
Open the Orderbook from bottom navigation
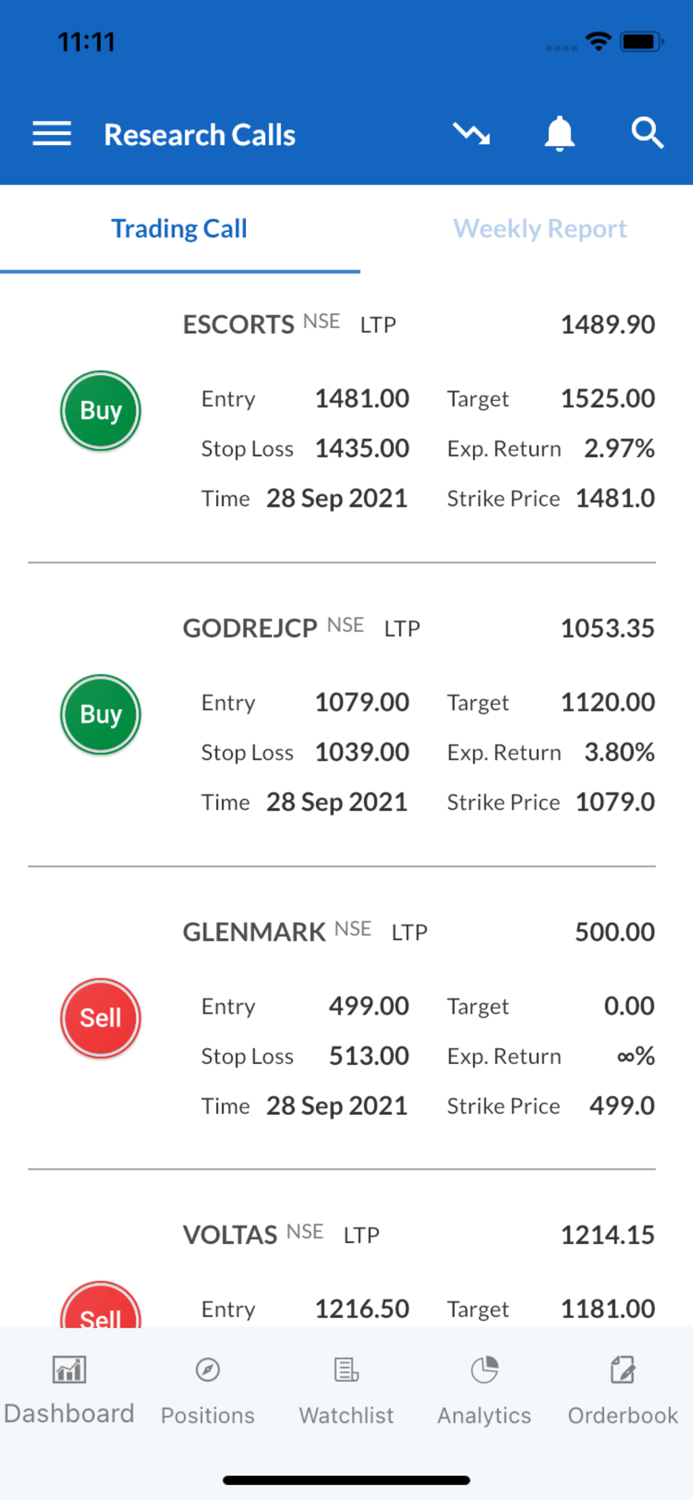(x=622, y=1388)
